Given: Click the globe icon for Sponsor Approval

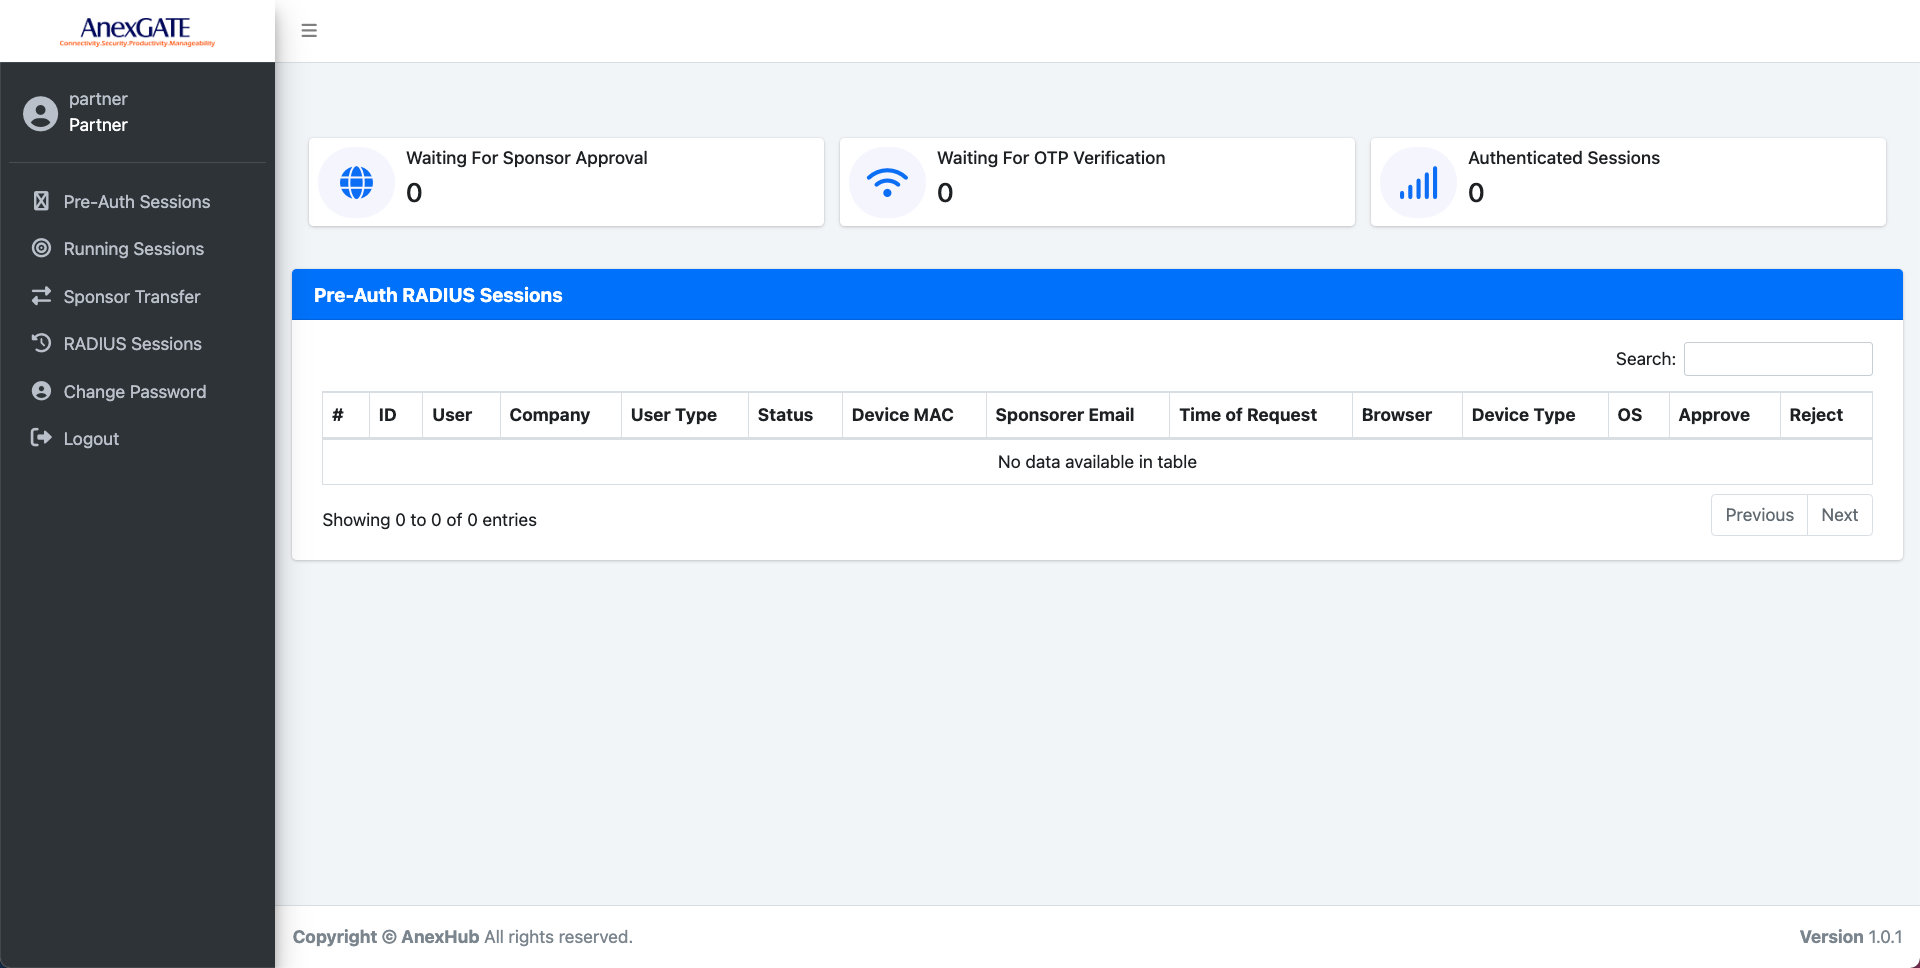Looking at the screenshot, I should click(356, 183).
